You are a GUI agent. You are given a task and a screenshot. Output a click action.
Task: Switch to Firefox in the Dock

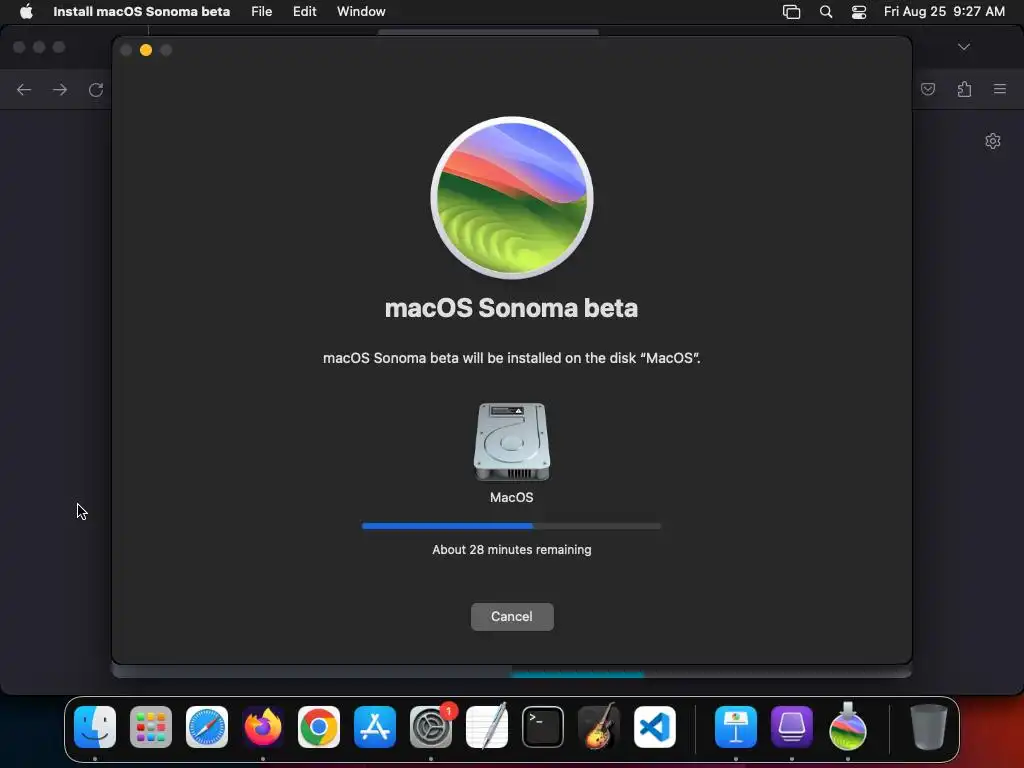click(x=263, y=727)
